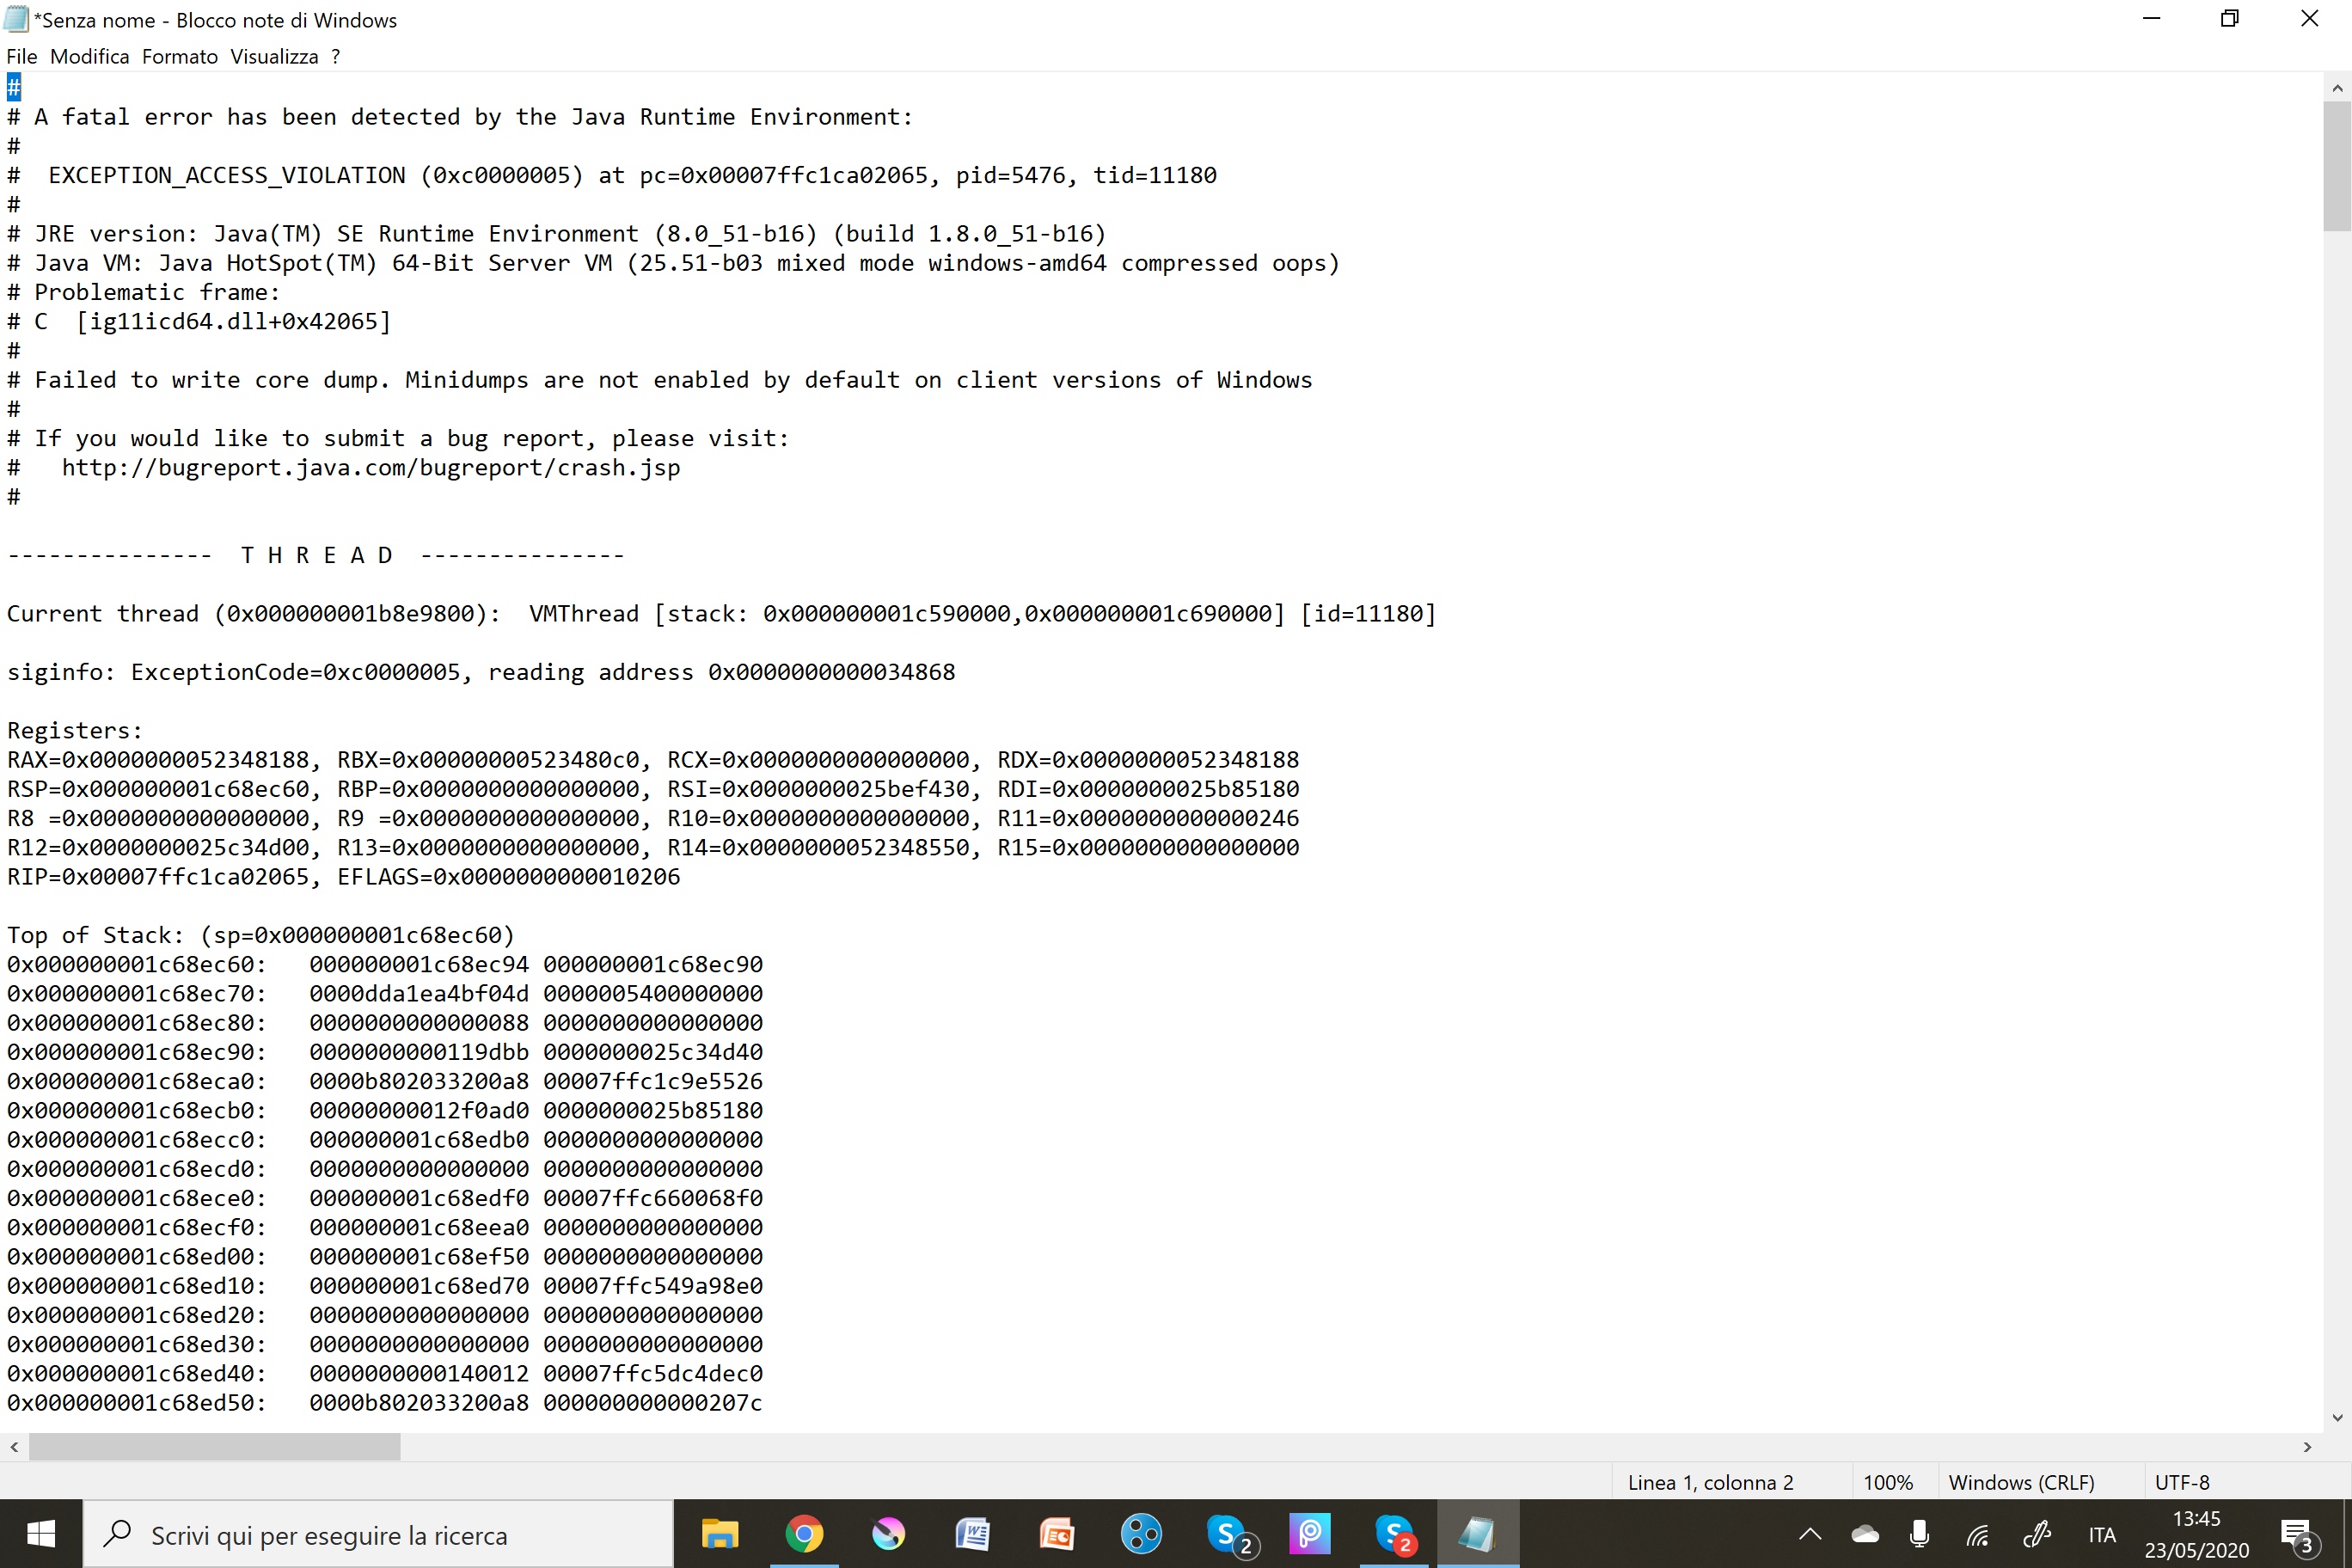2352x1568 pixels.
Task: Open PicsArt from the taskbar
Action: (1309, 1533)
